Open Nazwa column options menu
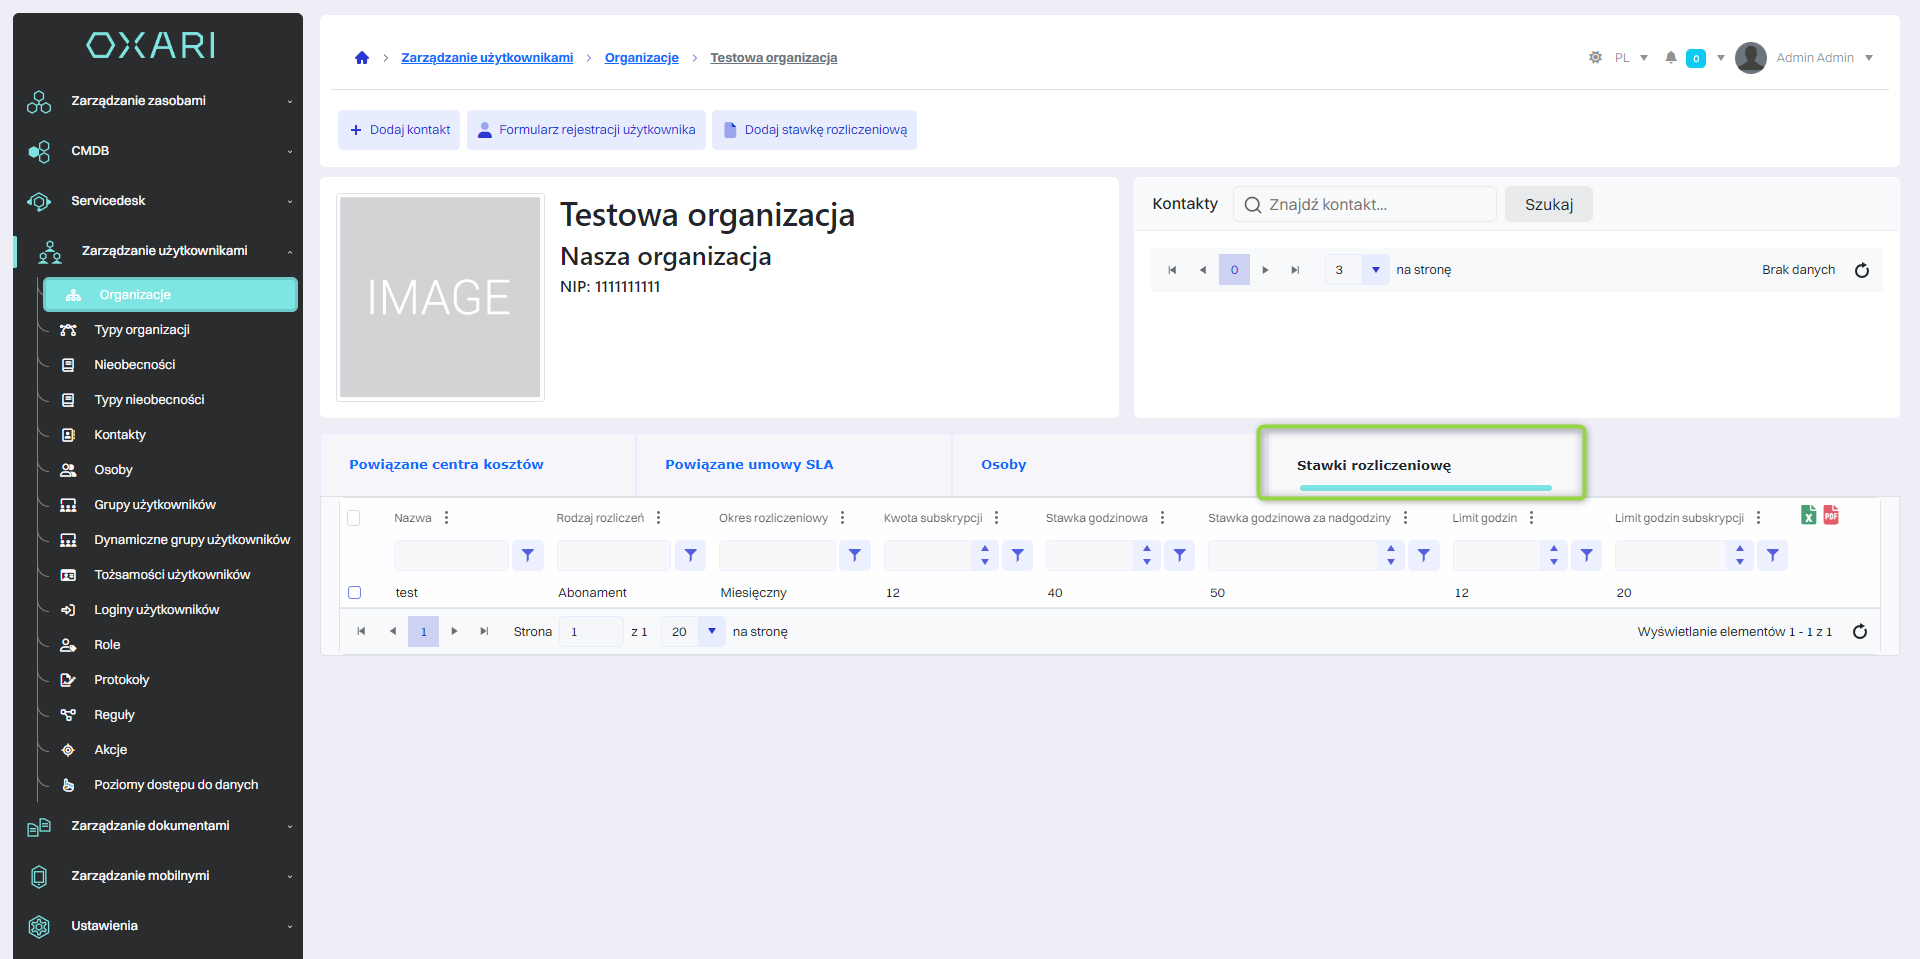The height and width of the screenshot is (959, 1920). pyautogui.click(x=446, y=518)
